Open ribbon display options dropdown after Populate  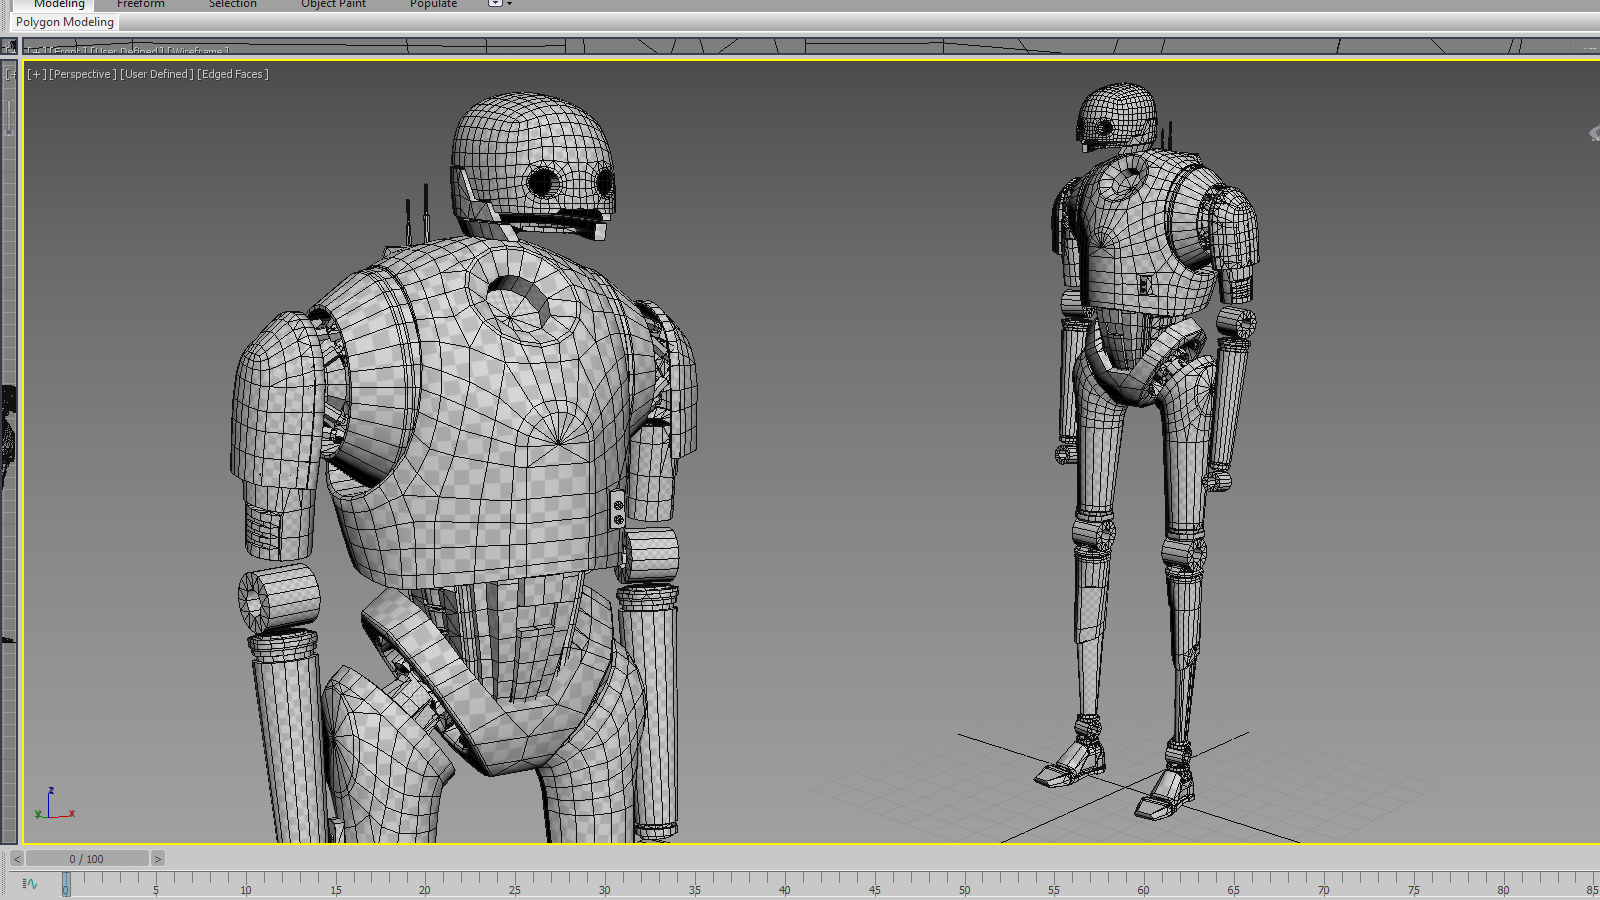click(499, 4)
